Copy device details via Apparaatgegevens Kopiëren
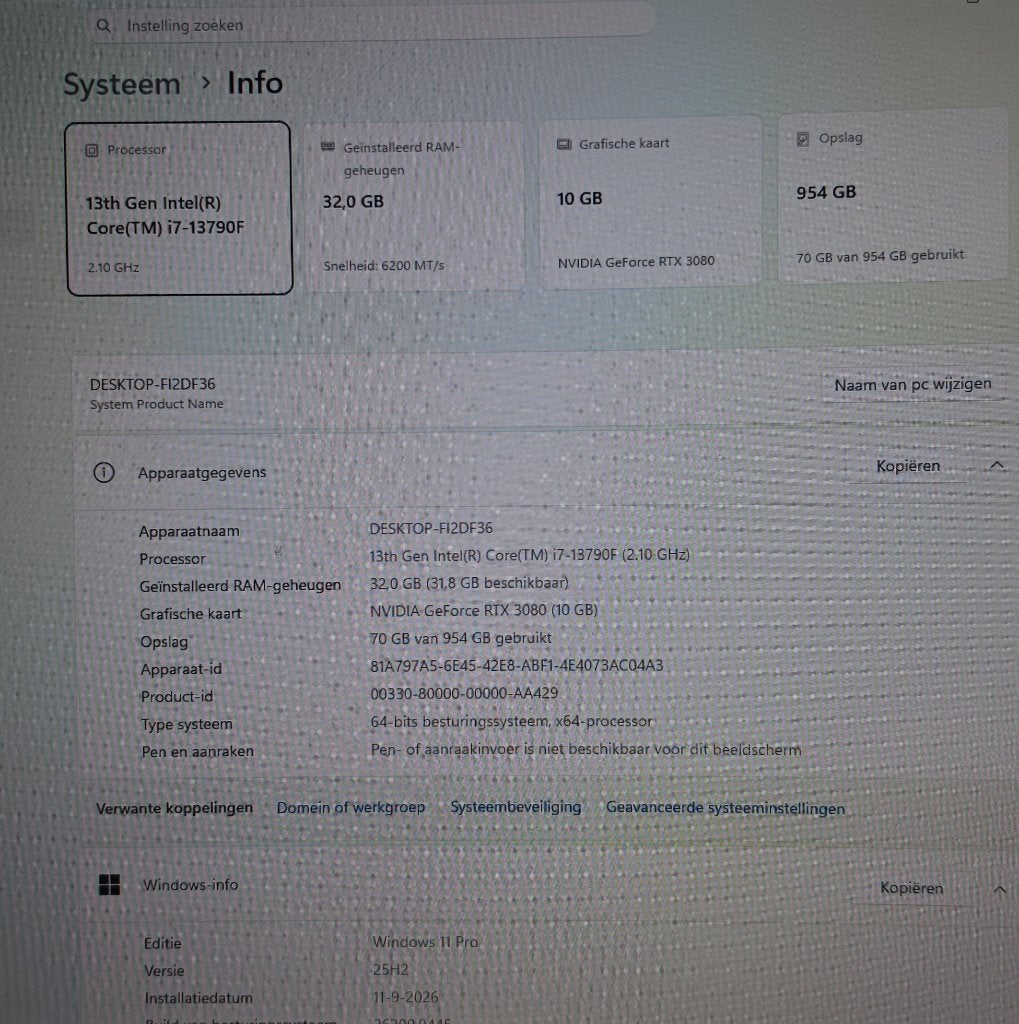This screenshot has height=1024, width=1019. click(908, 466)
